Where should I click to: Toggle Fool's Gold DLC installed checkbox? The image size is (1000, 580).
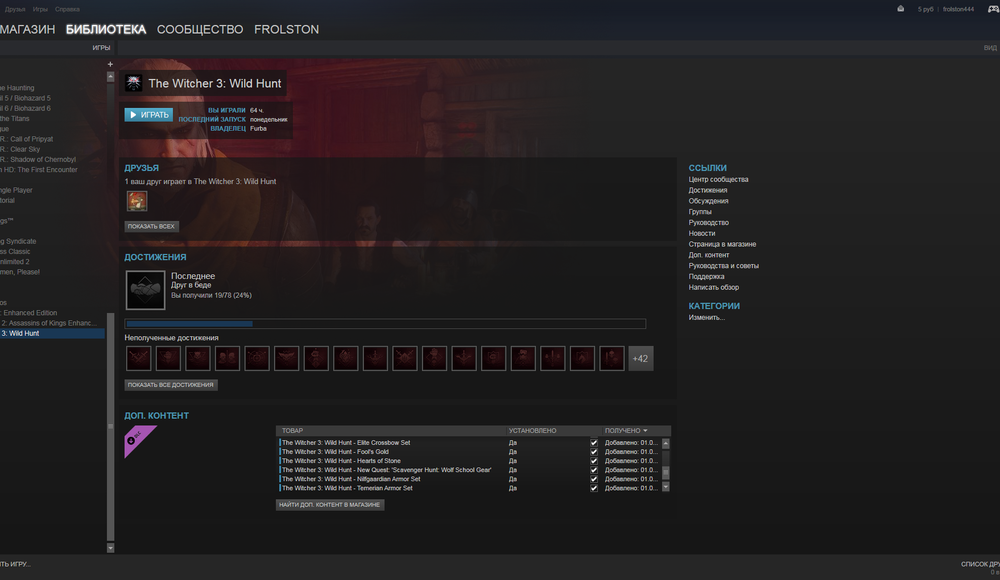(594, 452)
